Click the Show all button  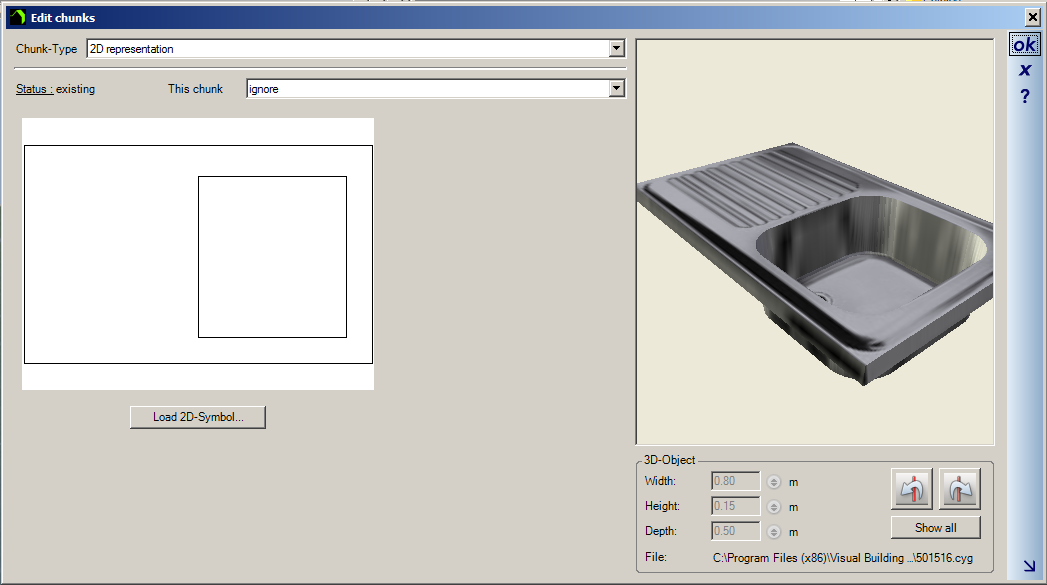935,528
